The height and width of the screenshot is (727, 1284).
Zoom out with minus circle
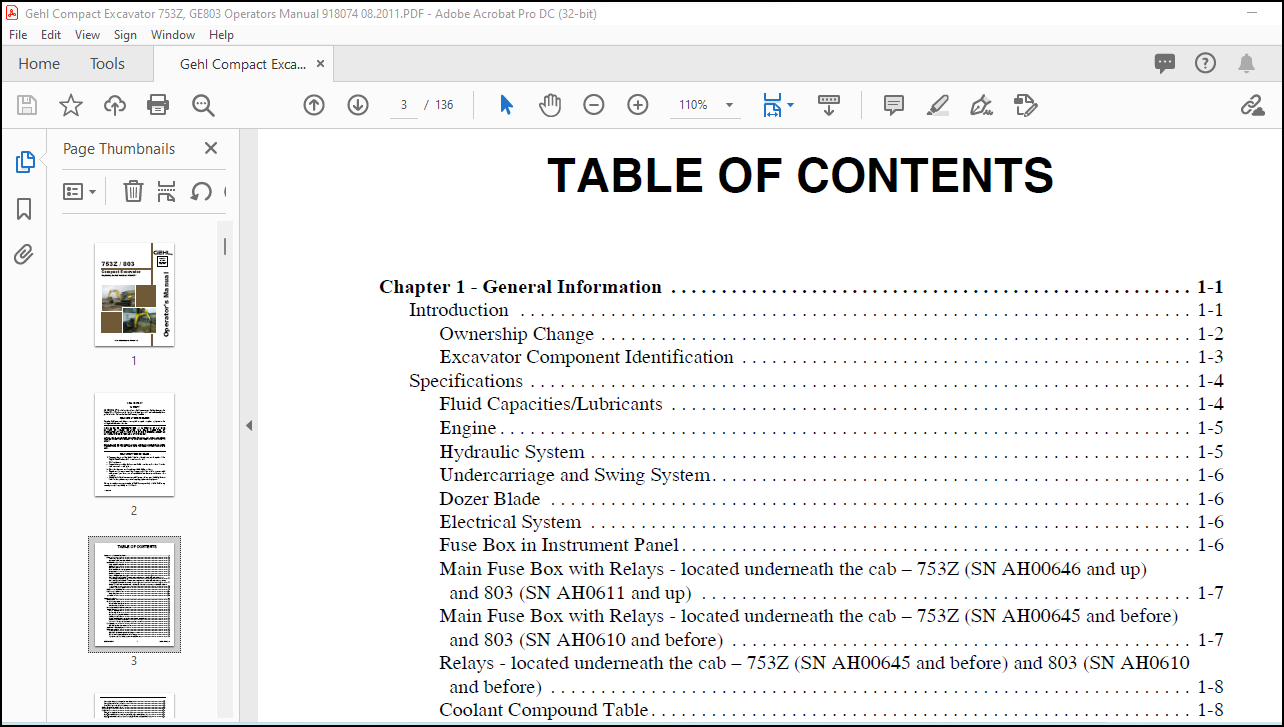(594, 105)
